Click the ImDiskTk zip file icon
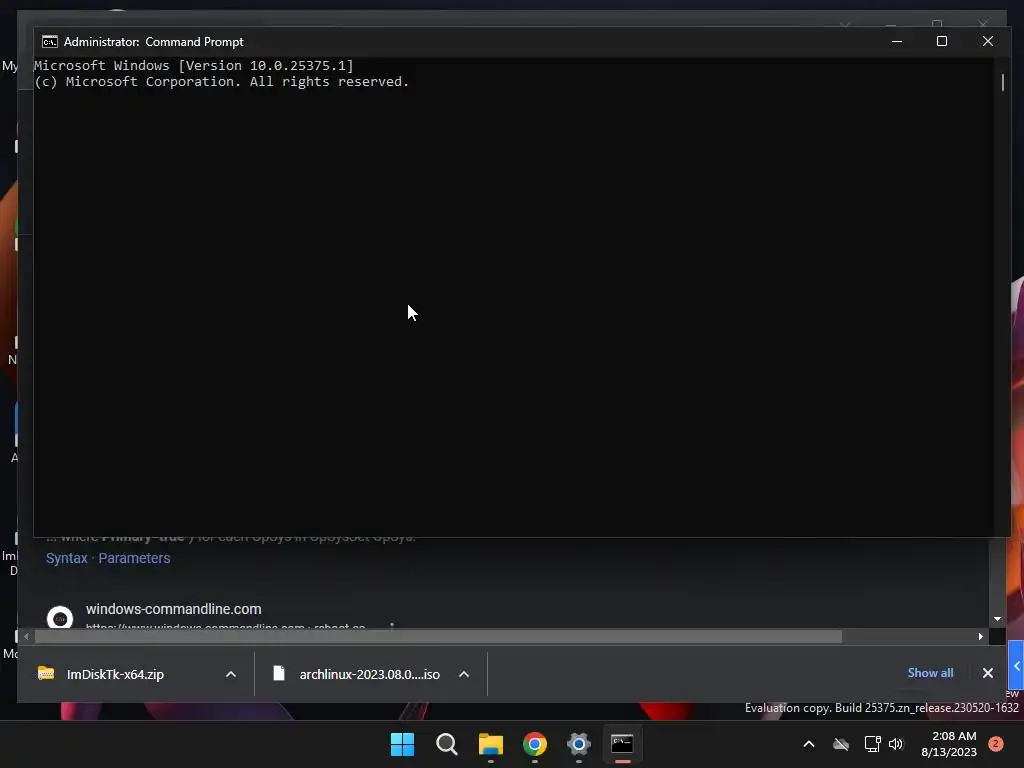1024x768 pixels. (46, 673)
